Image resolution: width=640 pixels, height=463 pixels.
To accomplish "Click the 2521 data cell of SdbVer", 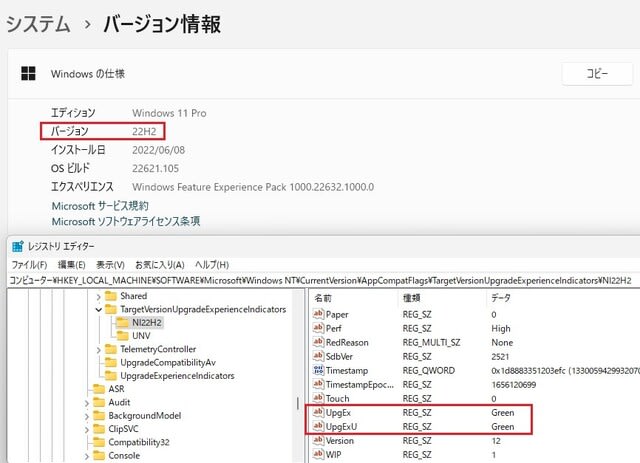I will 500,356.
